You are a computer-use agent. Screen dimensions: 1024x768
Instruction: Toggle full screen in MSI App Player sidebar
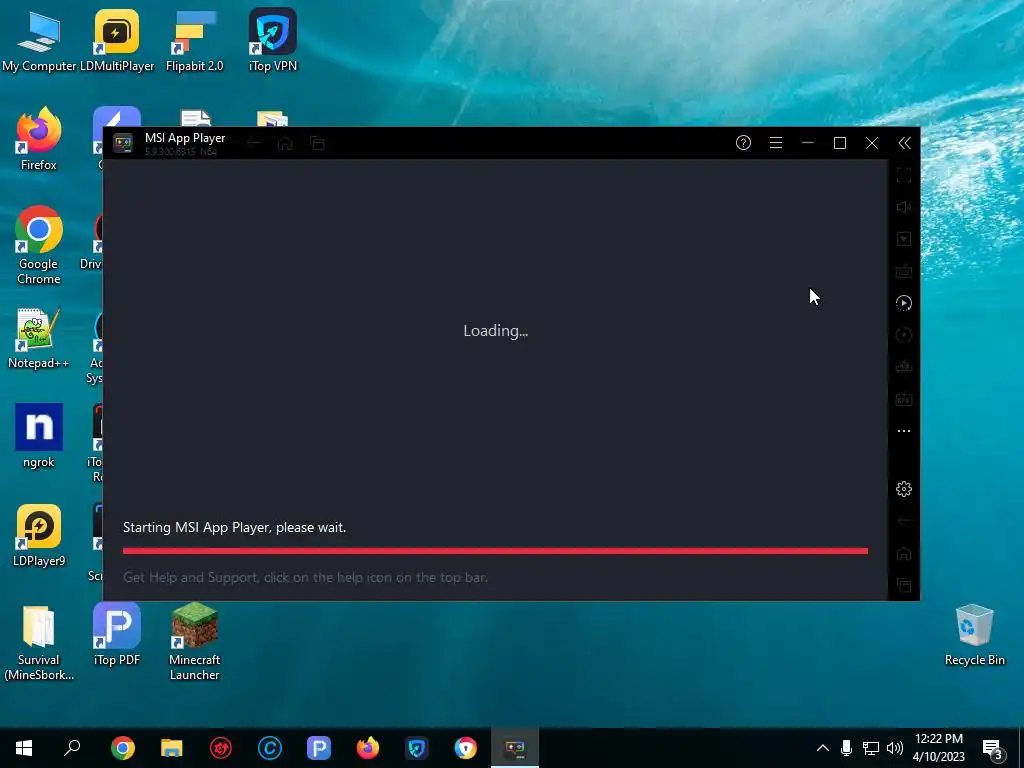(x=904, y=175)
